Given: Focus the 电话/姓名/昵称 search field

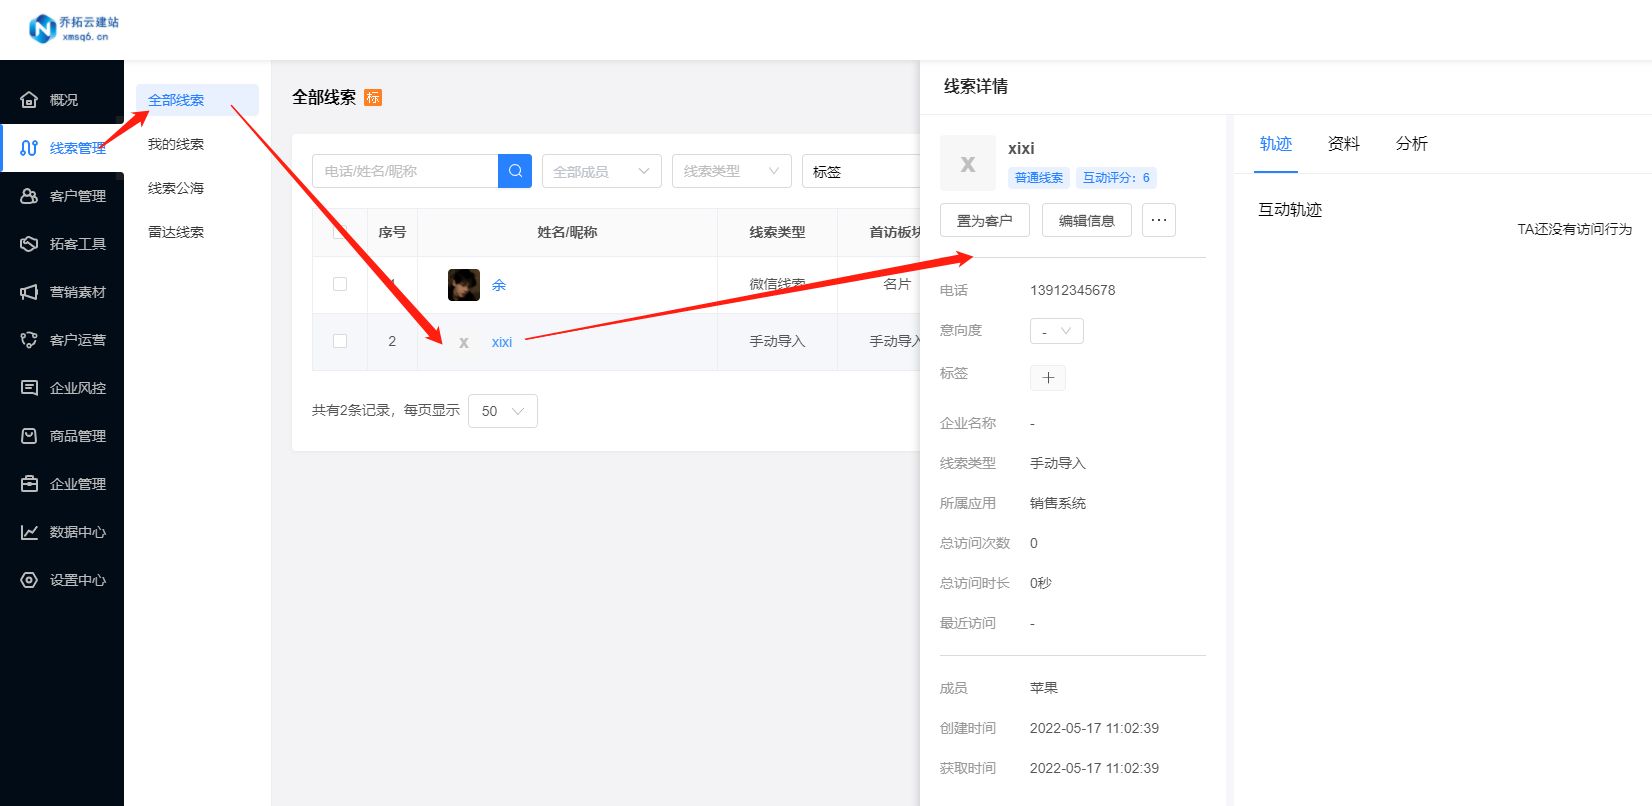Looking at the screenshot, I should 405,171.
